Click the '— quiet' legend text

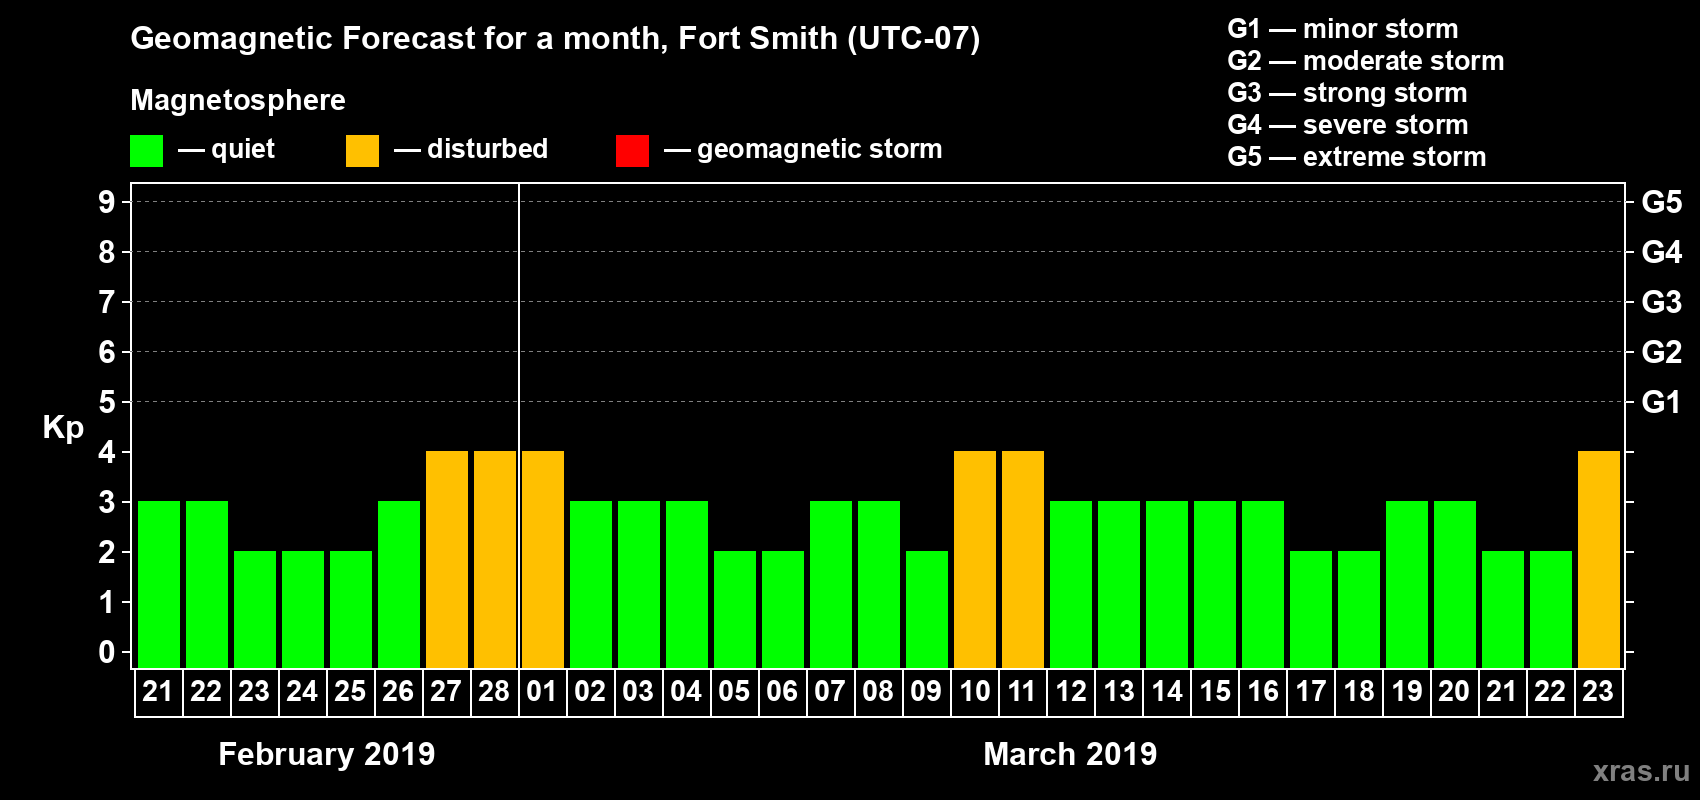tap(227, 149)
